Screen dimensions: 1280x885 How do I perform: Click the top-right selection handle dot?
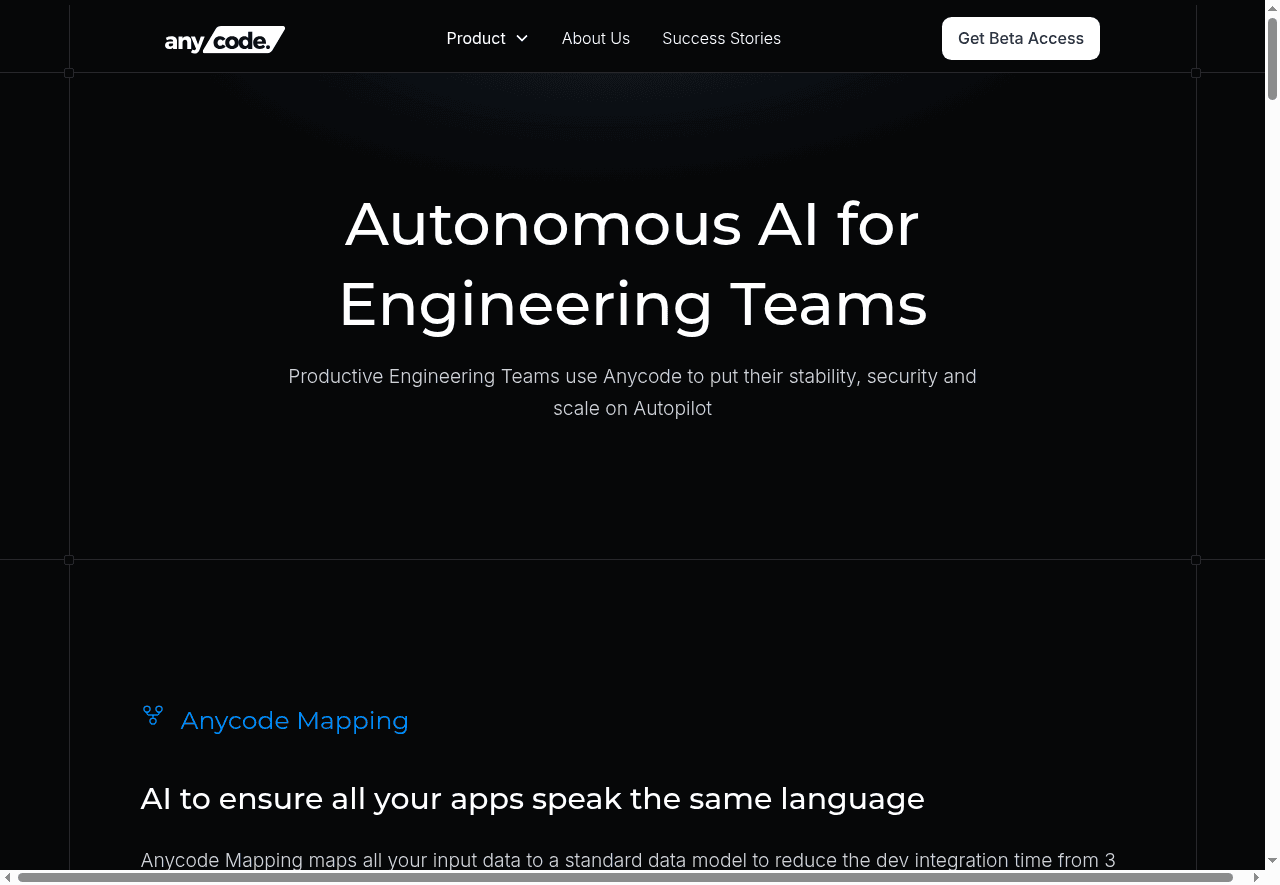1196,72
